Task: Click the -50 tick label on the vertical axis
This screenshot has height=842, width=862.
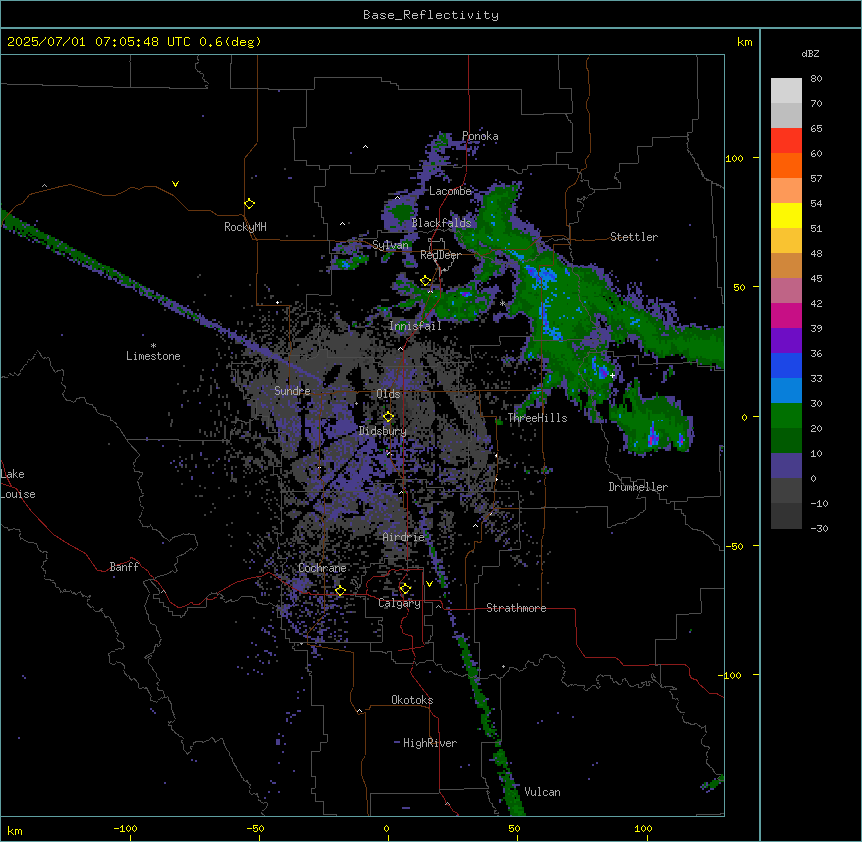Action: pos(734,546)
